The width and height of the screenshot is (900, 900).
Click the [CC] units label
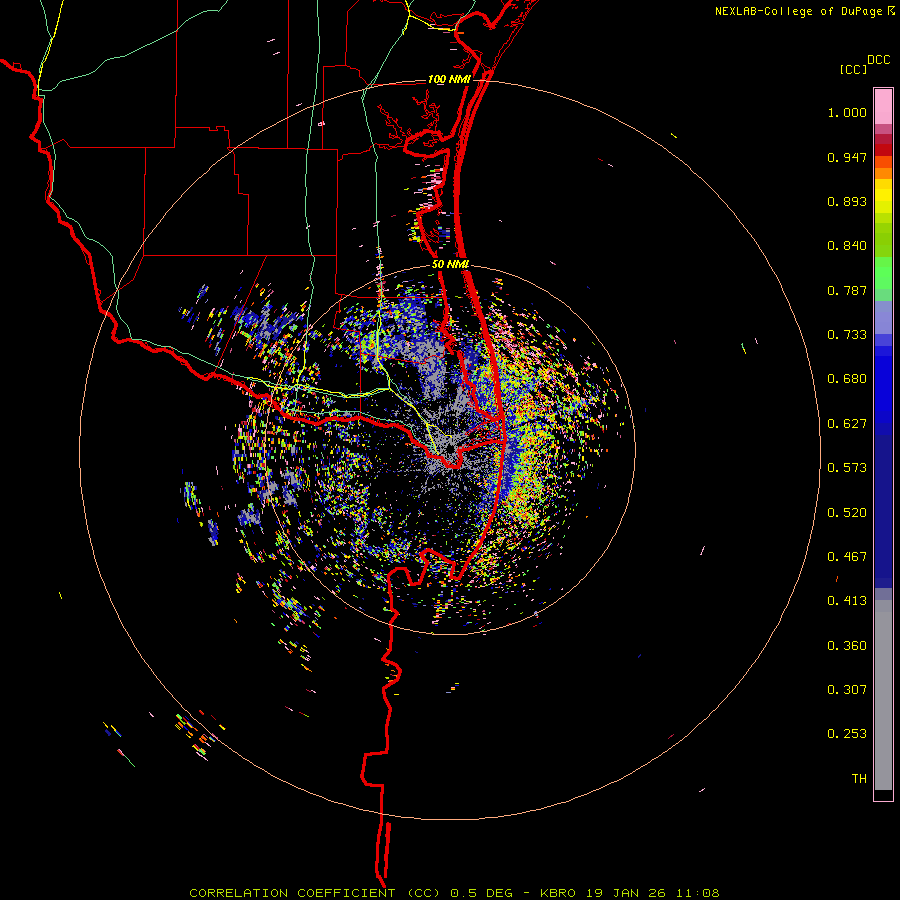click(x=853, y=69)
